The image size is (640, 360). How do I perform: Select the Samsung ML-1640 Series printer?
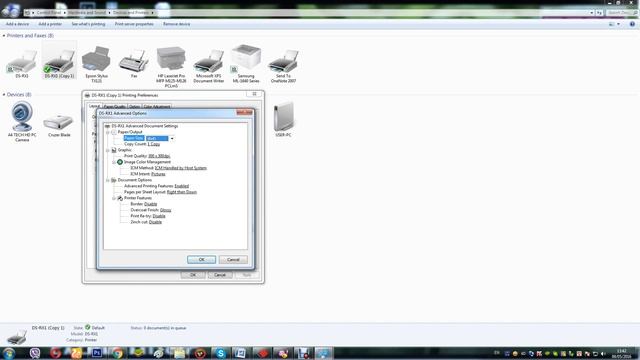pyautogui.click(x=246, y=64)
